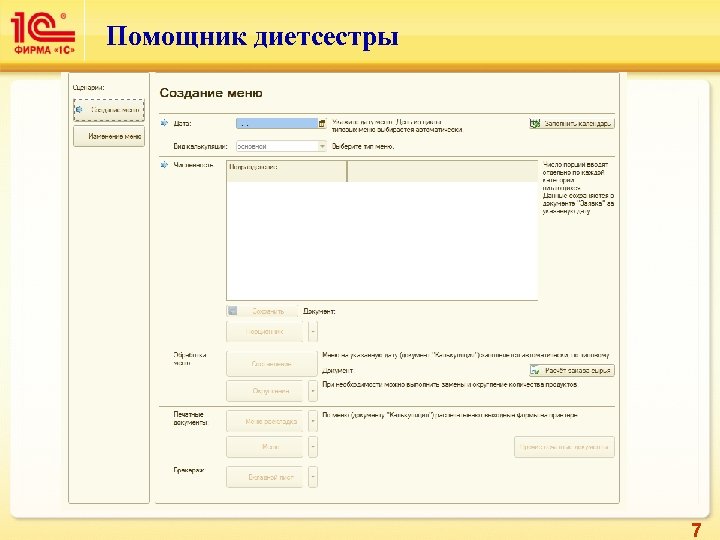Click the icon inside the Создание меню sidebar button
Screen dimensions: 720x540
pos(79,110)
